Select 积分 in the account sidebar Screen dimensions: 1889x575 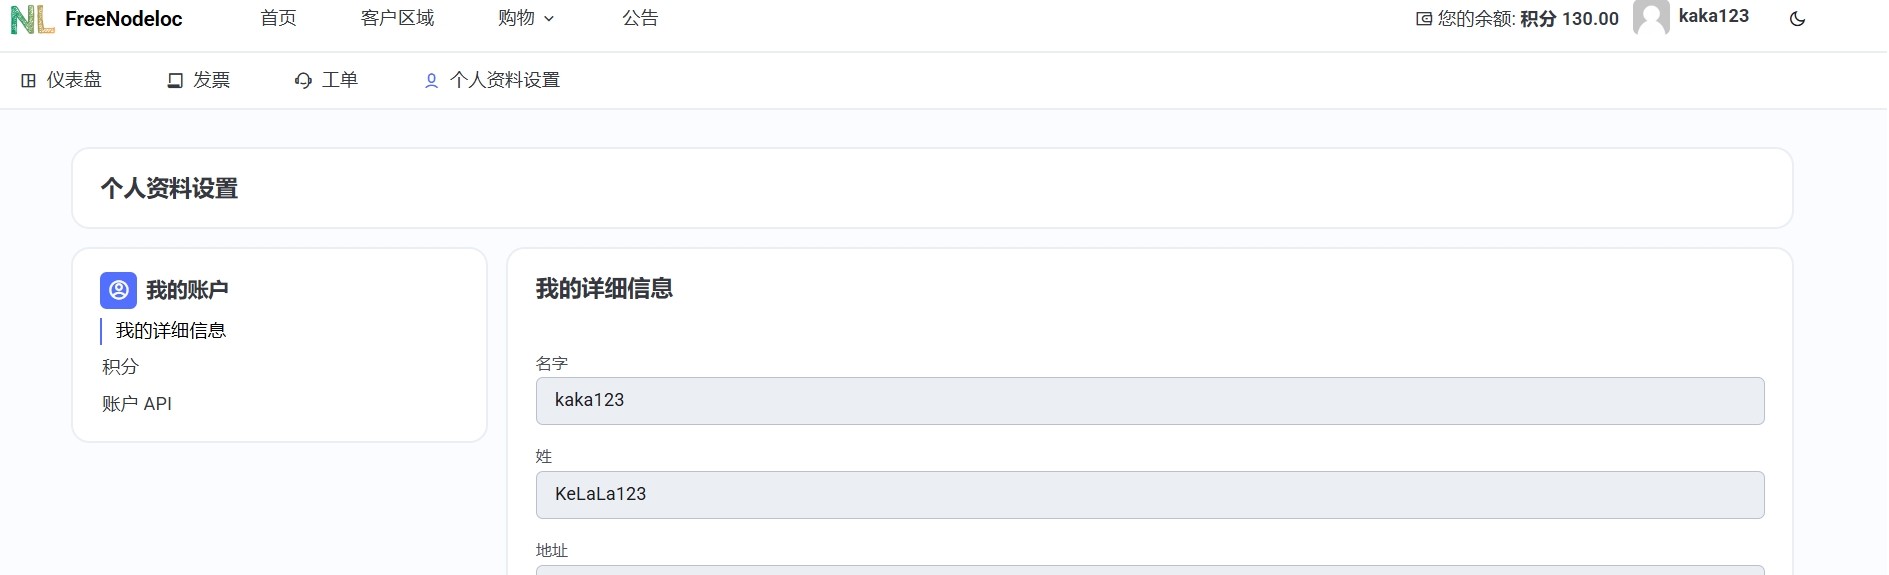point(120,367)
